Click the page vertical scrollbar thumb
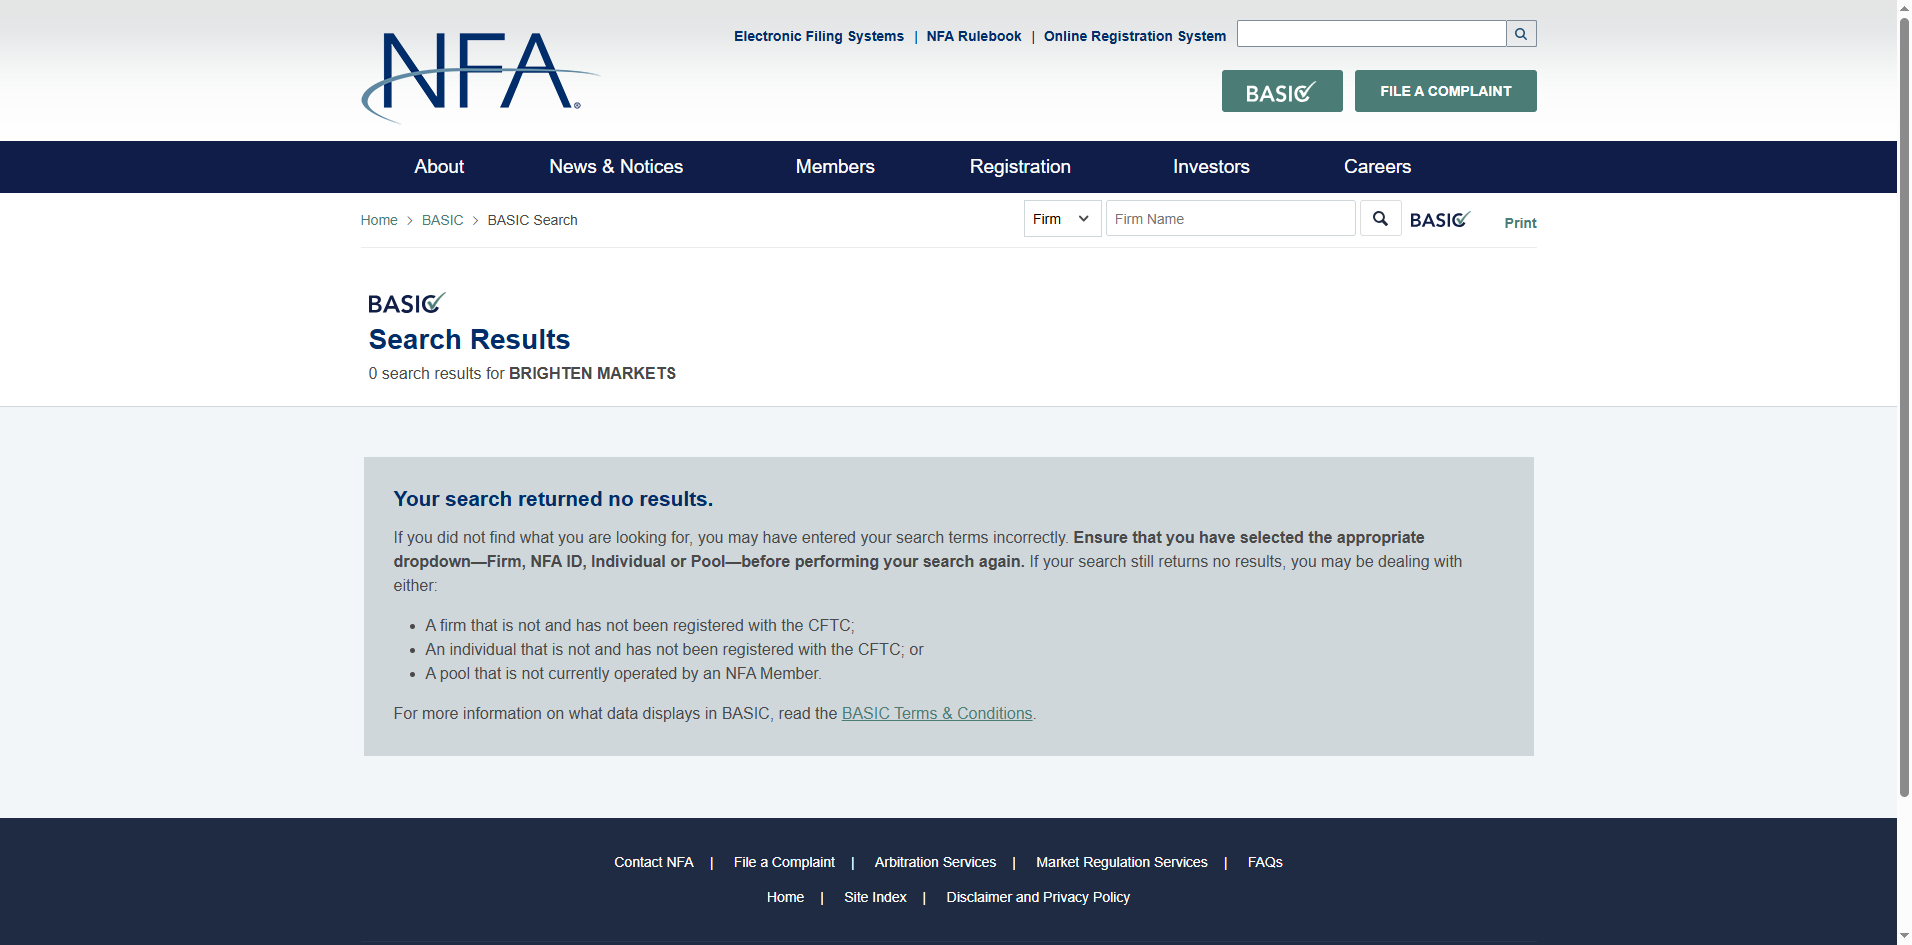Image resolution: width=1912 pixels, height=945 pixels. (1904, 405)
